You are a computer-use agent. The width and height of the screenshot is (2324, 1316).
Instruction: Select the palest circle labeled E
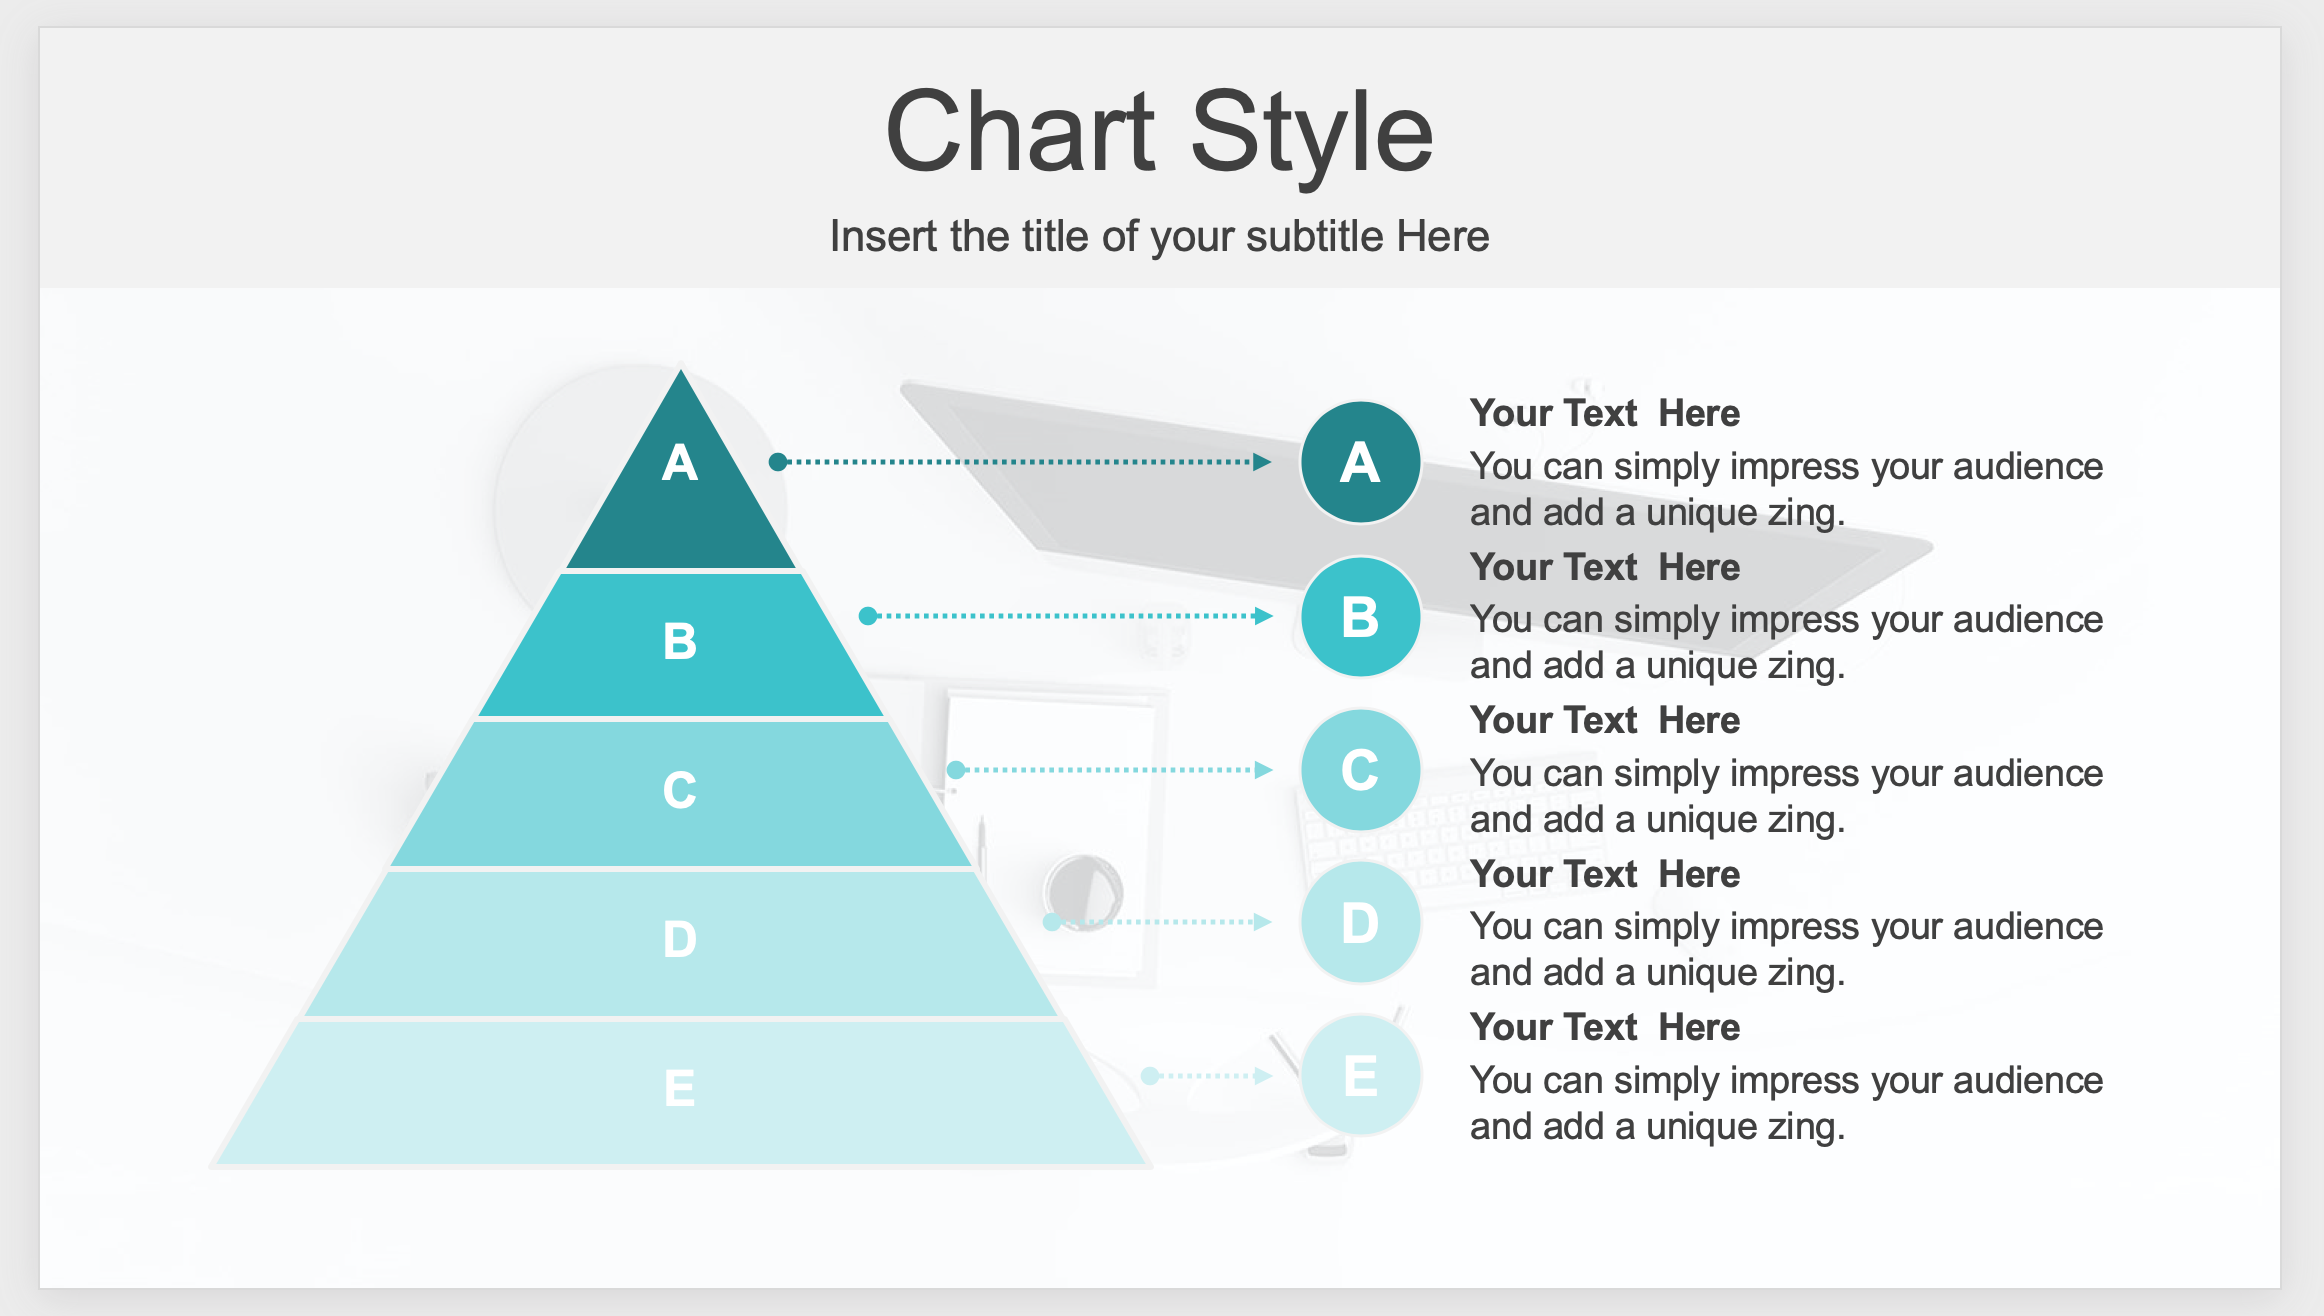[x=1360, y=1076]
